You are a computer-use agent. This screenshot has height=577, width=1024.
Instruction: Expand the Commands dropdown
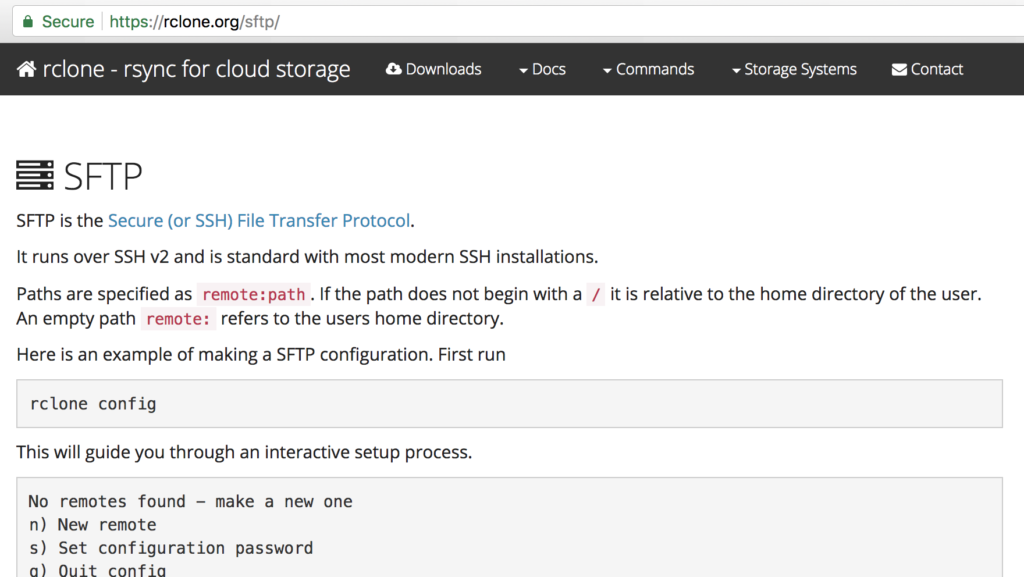point(656,69)
